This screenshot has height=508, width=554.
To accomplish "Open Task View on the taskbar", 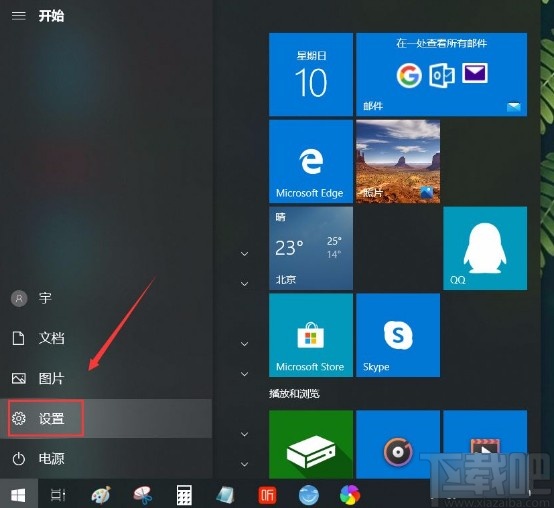I will [x=58, y=495].
